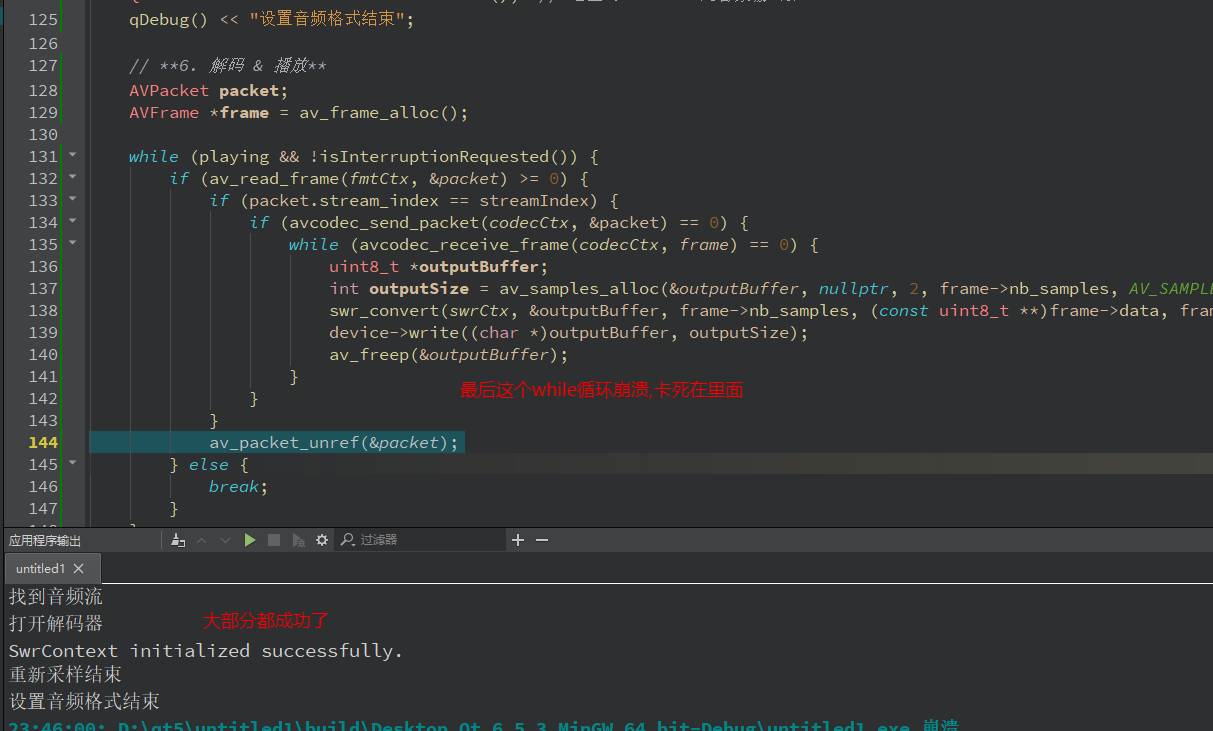Click the magnifier icon in the filter box
This screenshot has width=1213, height=731.
[x=347, y=540]
